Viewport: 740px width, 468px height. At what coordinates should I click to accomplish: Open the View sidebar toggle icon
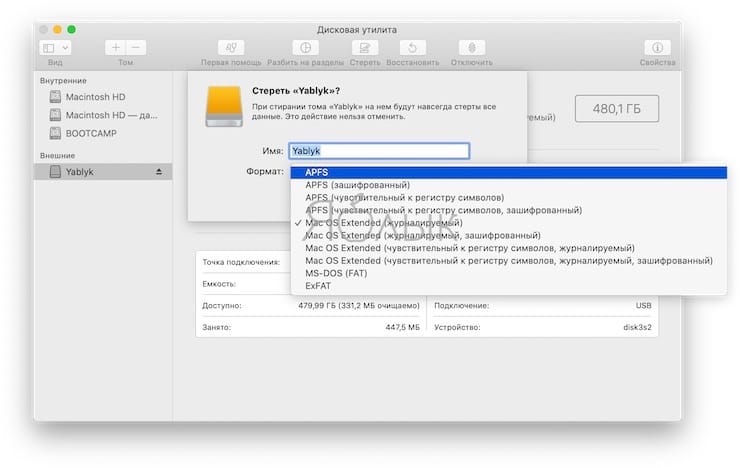(x=49, y=48)
